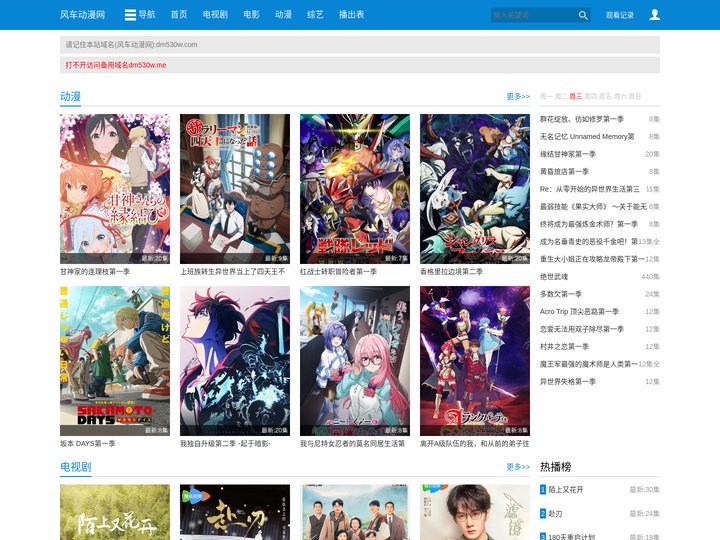The image size is (720, 540).
Task: Open 绝世武魂 in schedule list
Action: 554,277
